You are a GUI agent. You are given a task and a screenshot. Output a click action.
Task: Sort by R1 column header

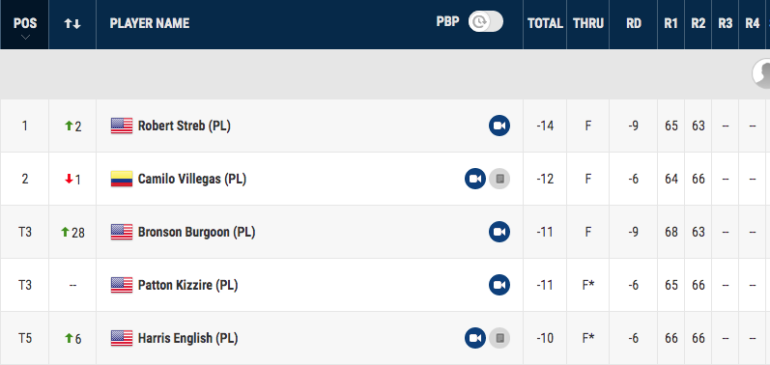click(x=671, y=23)
